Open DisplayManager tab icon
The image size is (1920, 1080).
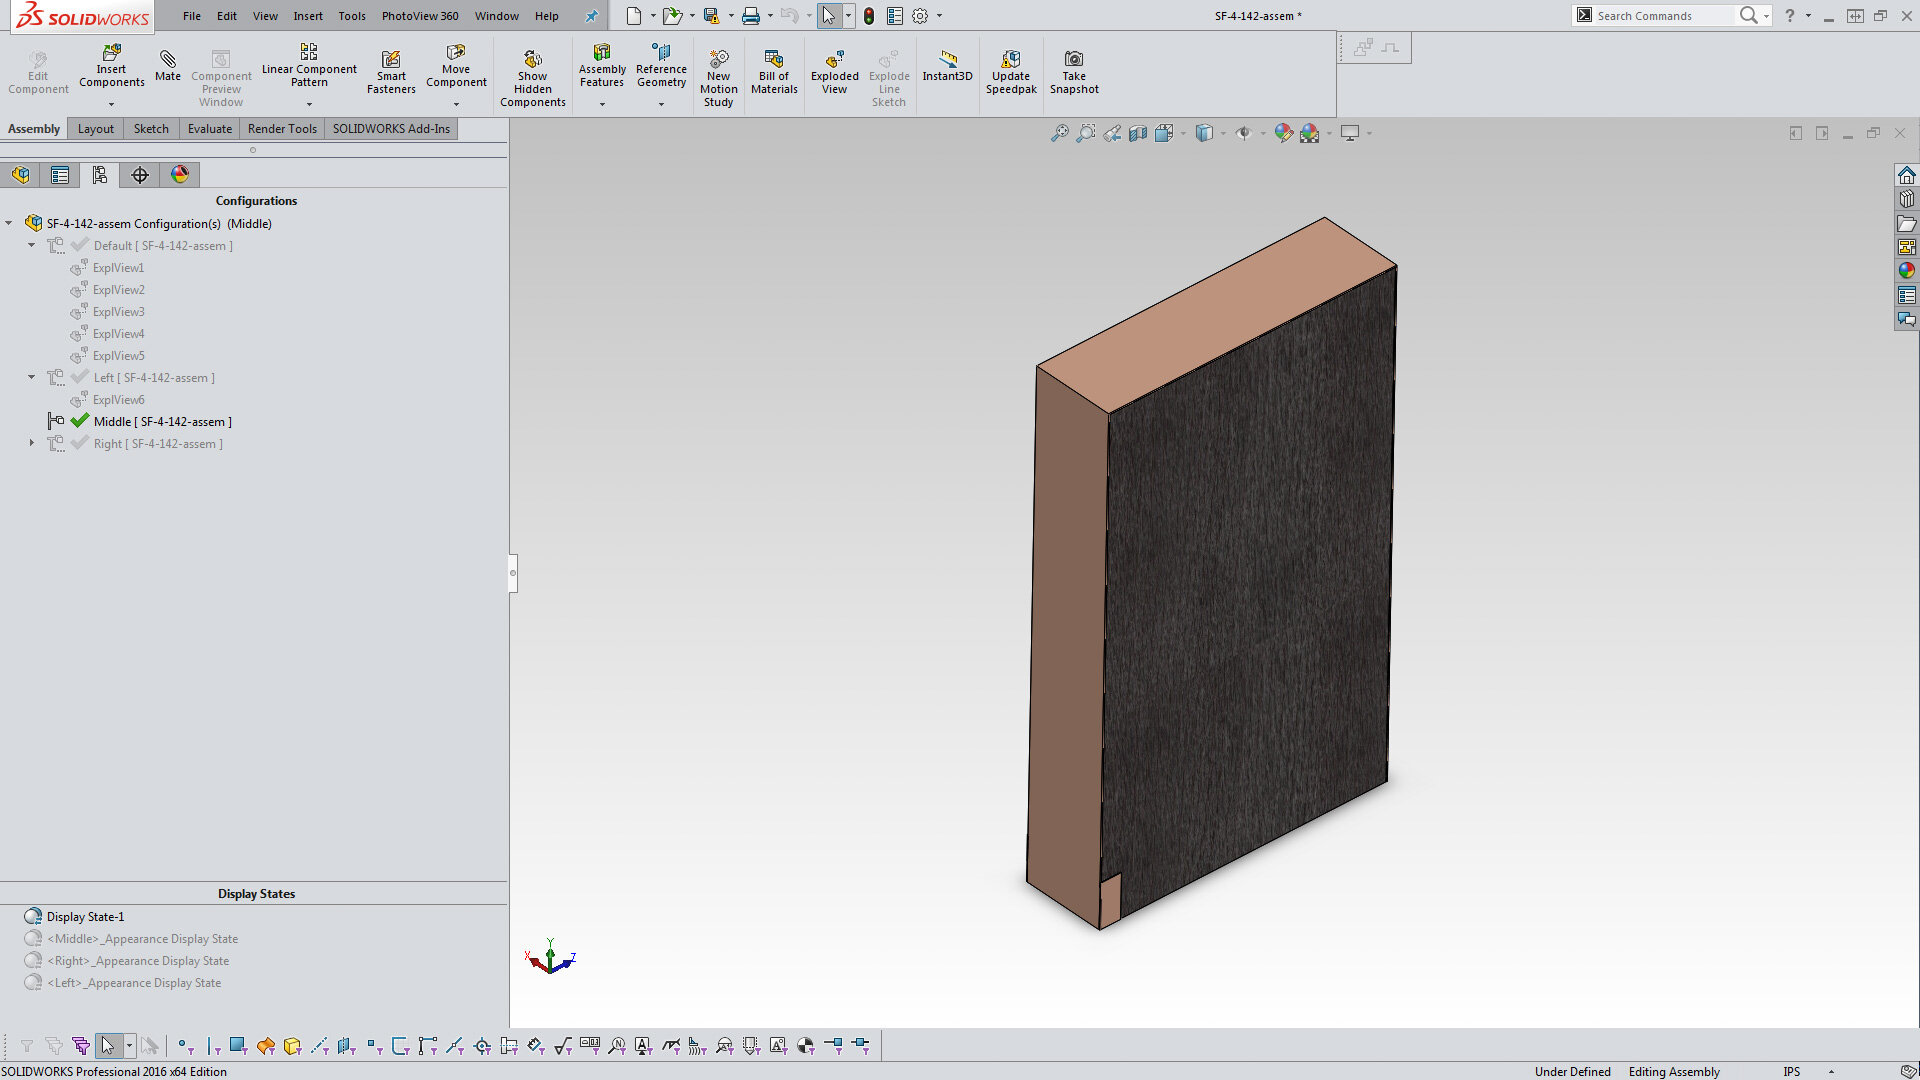[x=180, y=175]
